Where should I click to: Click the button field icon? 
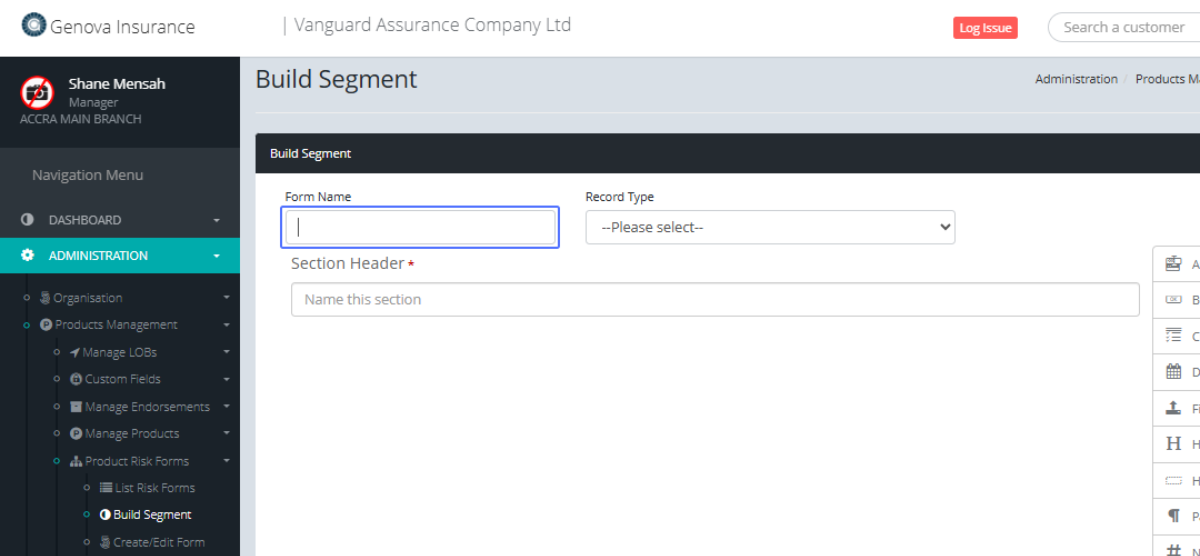click(x=1174, y=300)
